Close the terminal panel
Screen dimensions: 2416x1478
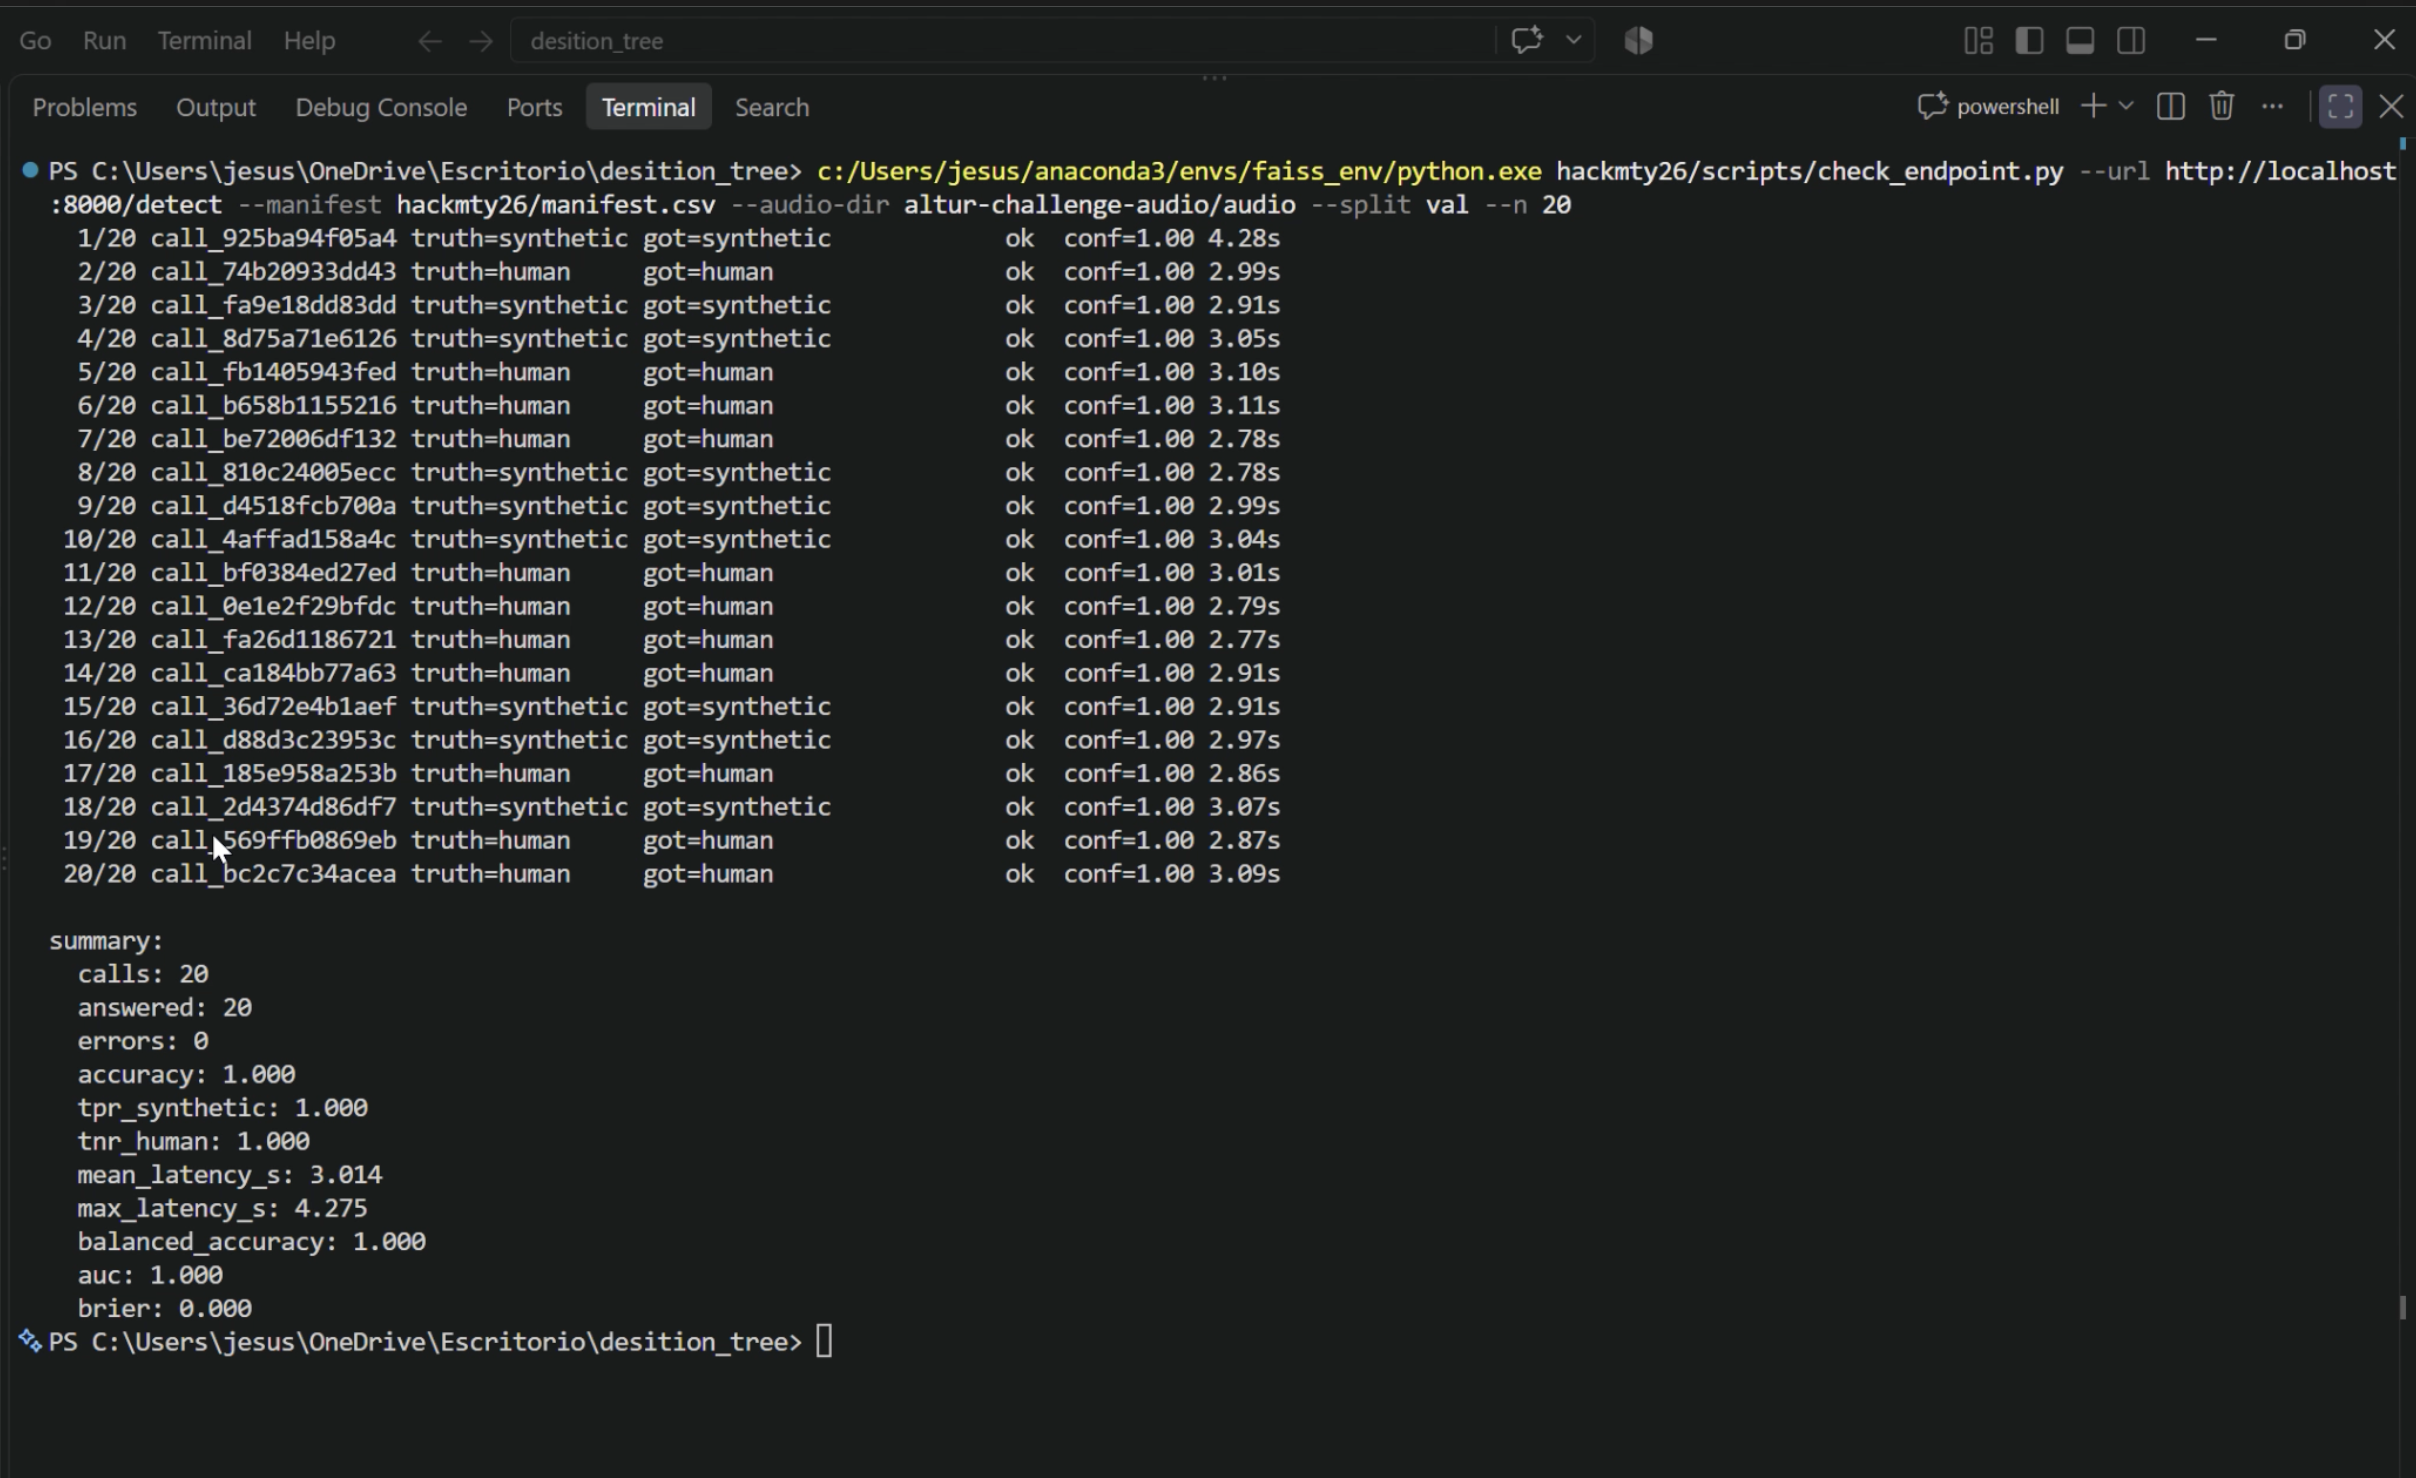point(2391,106)
